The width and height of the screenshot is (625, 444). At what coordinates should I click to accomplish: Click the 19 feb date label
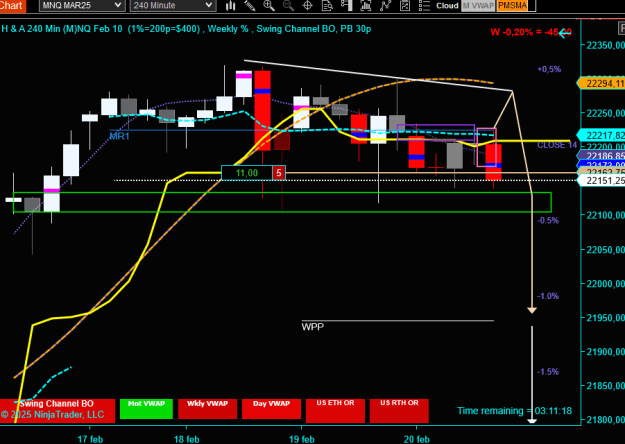[x=302, y=439]
